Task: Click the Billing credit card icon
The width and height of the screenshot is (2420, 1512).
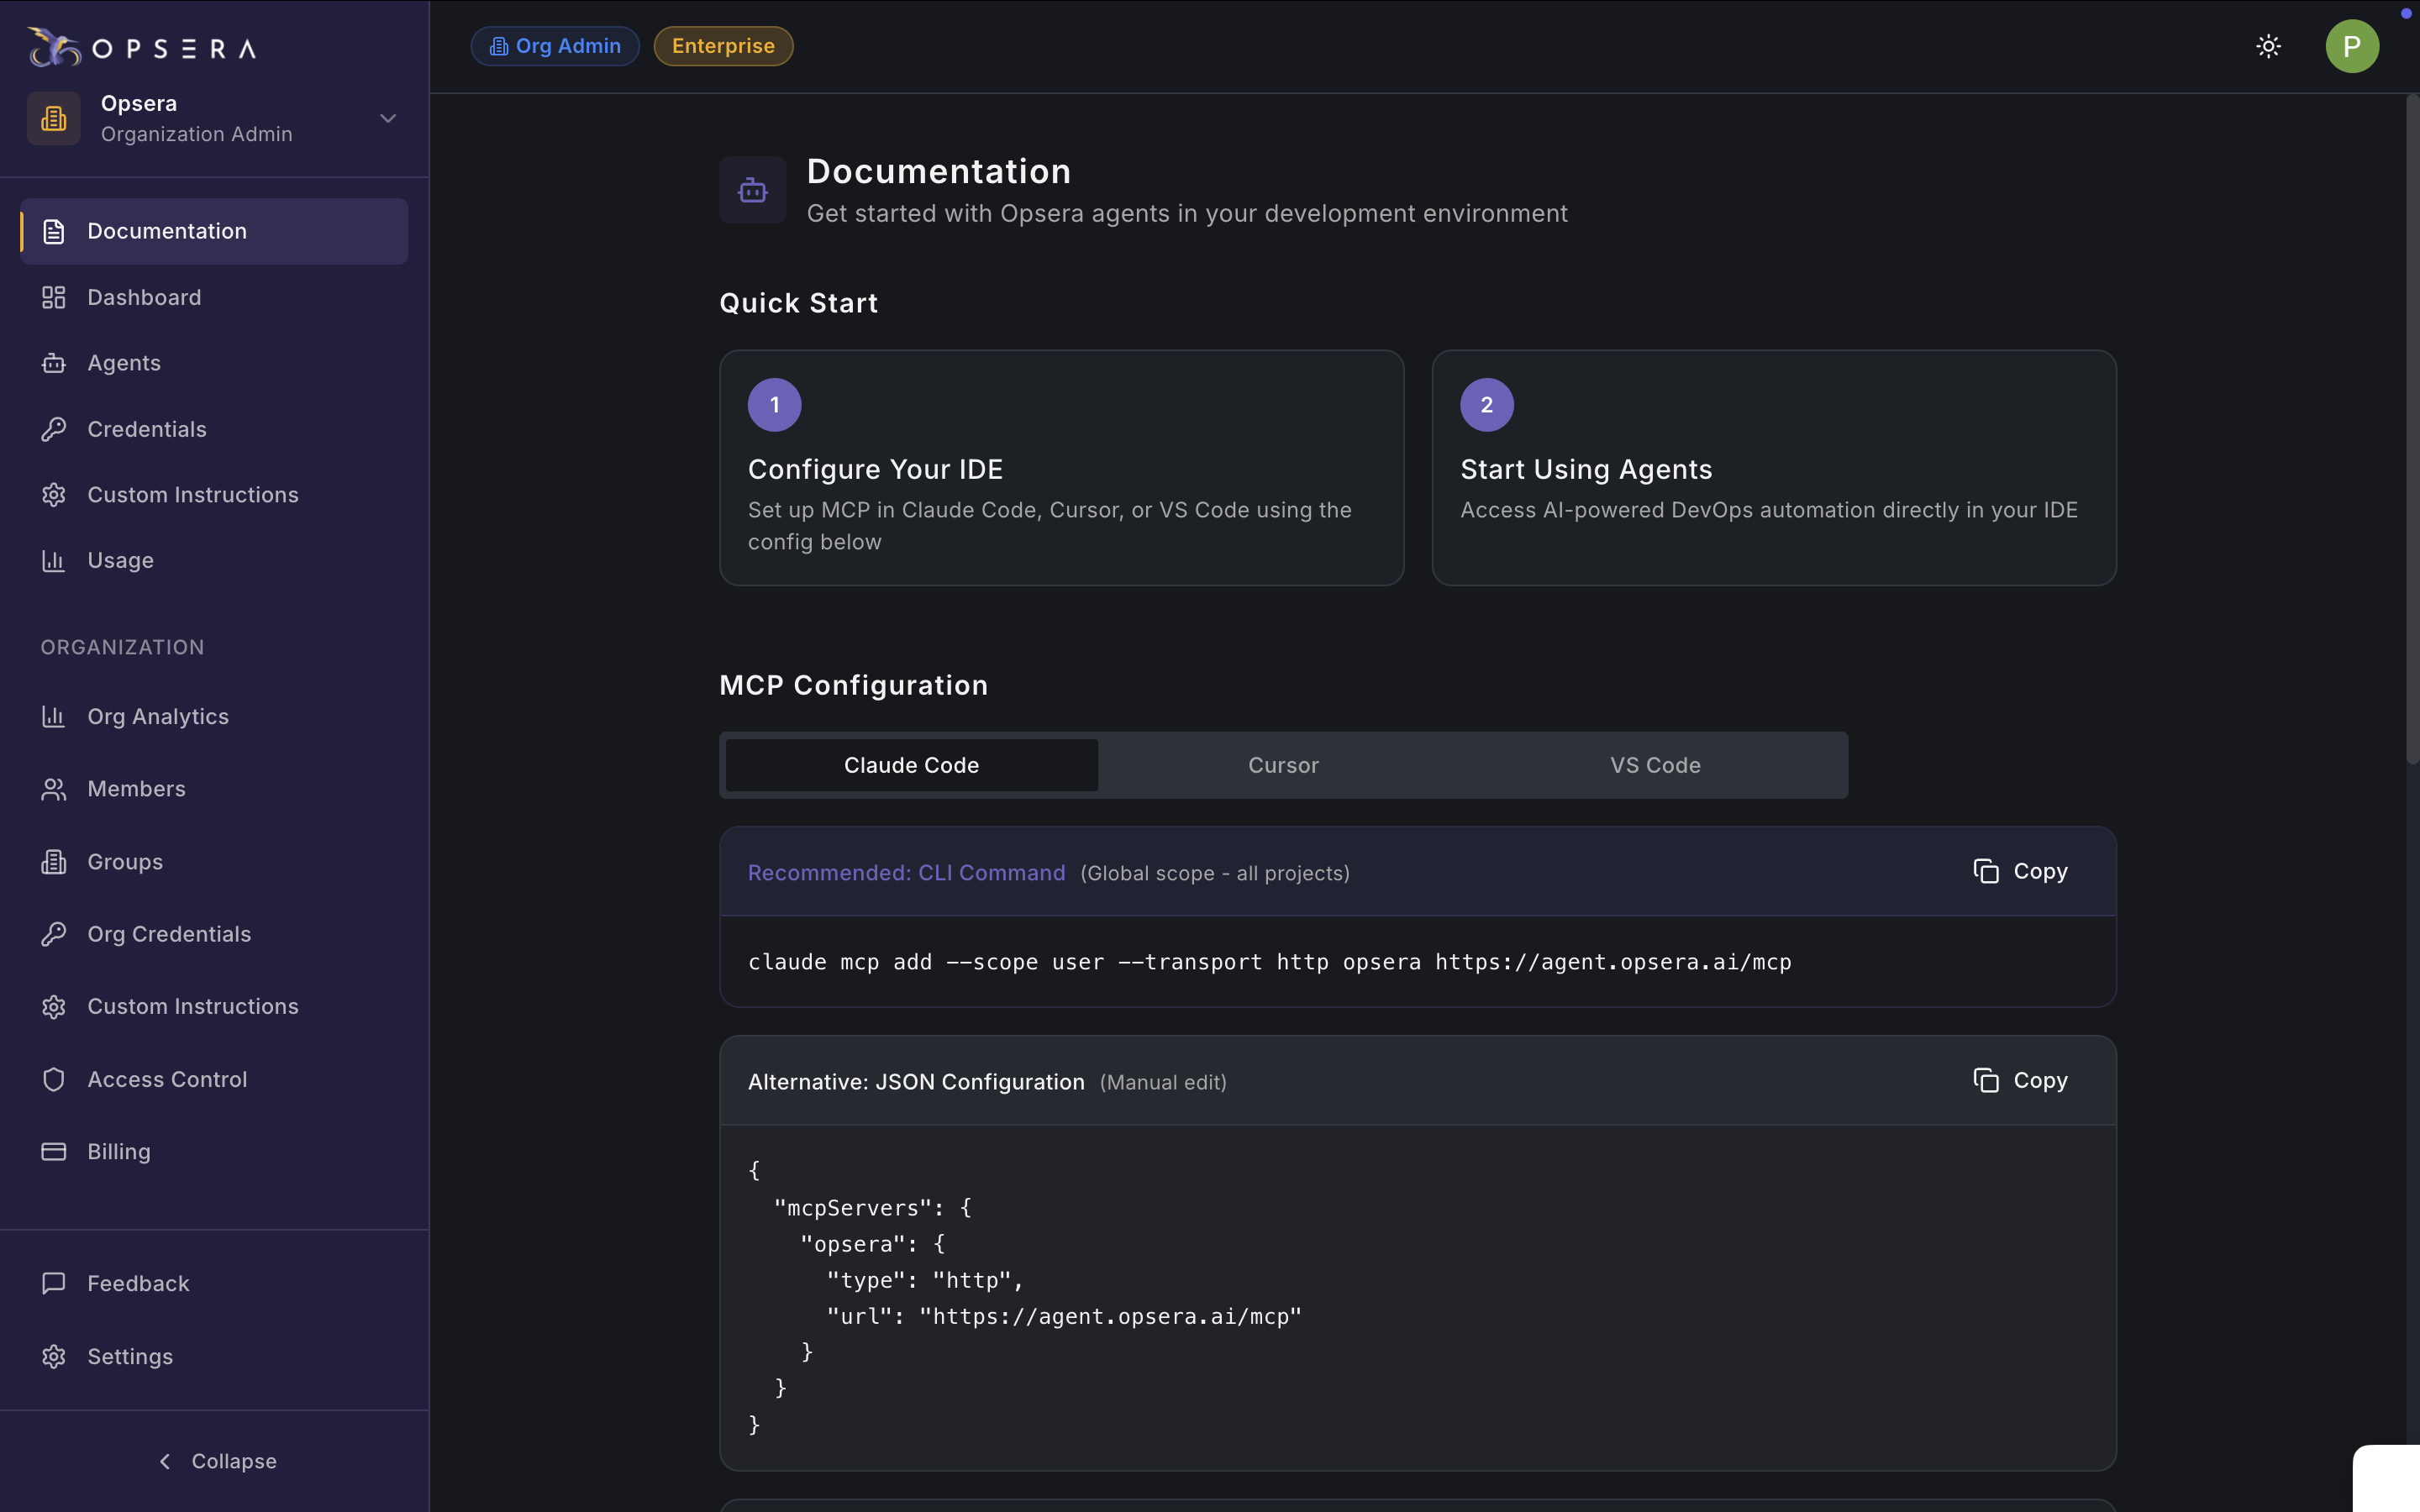Action: [54, 1151]
